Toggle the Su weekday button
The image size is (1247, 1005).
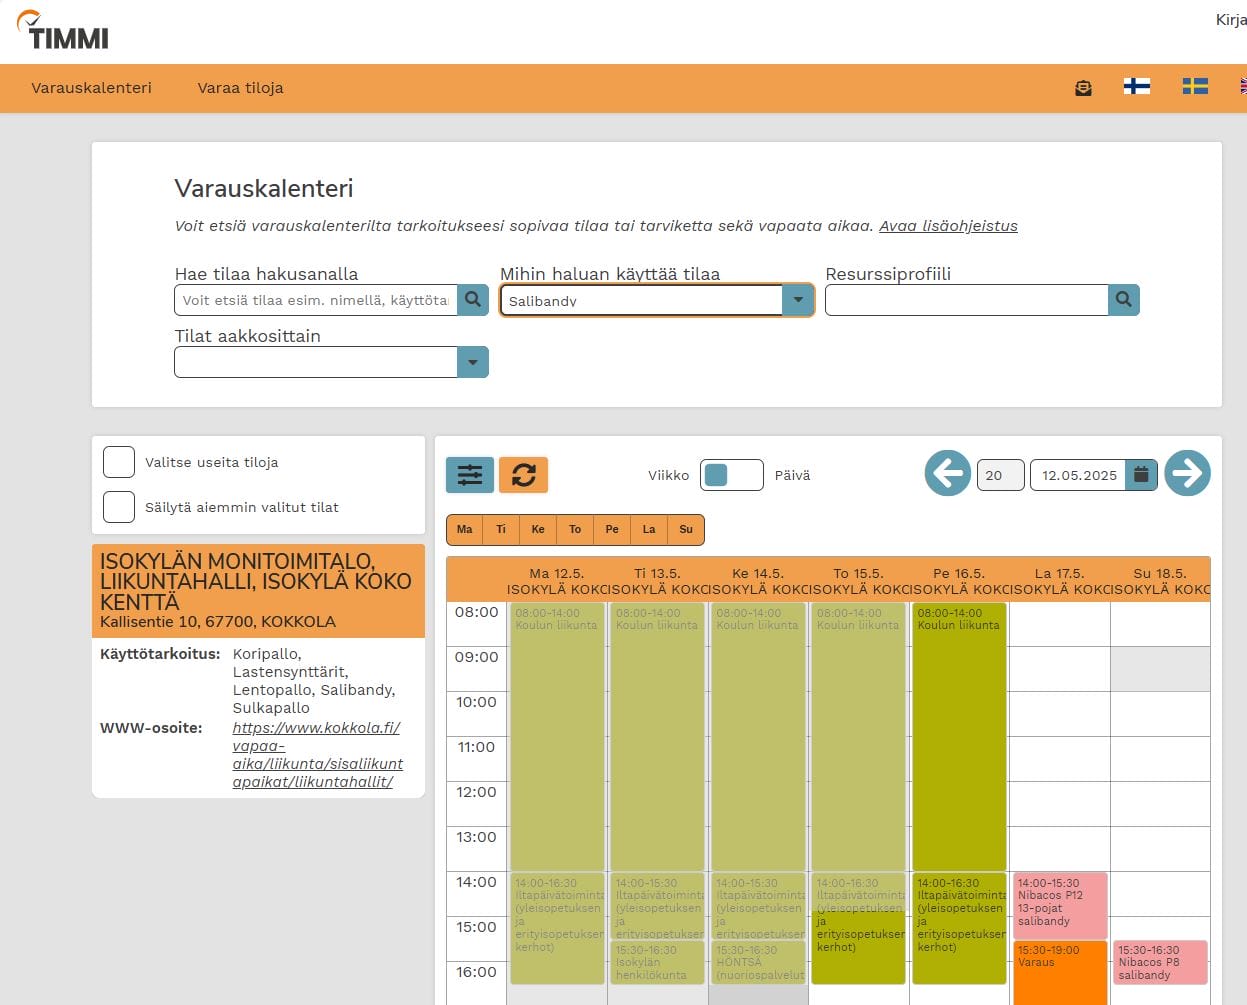686,530
